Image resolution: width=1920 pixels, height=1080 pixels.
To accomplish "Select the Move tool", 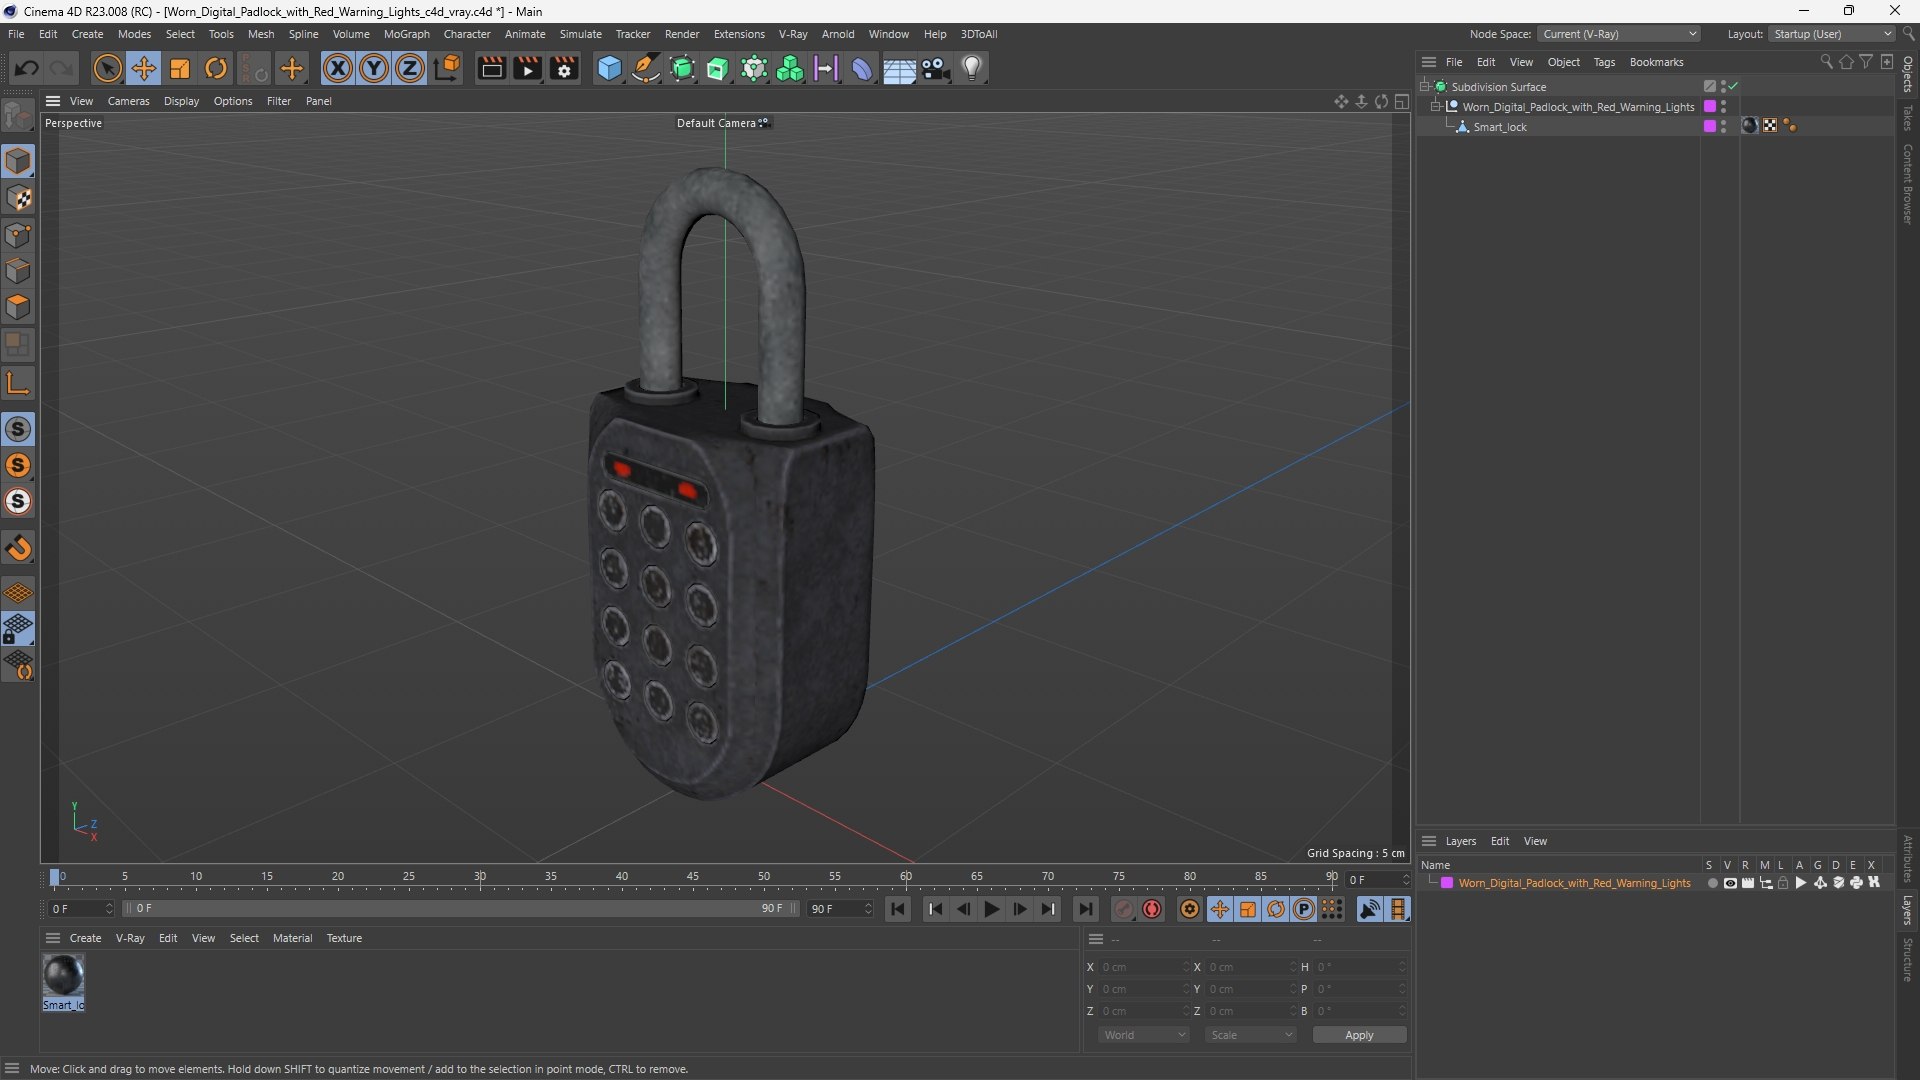I will pyautogui.click(x=144, y=68).
